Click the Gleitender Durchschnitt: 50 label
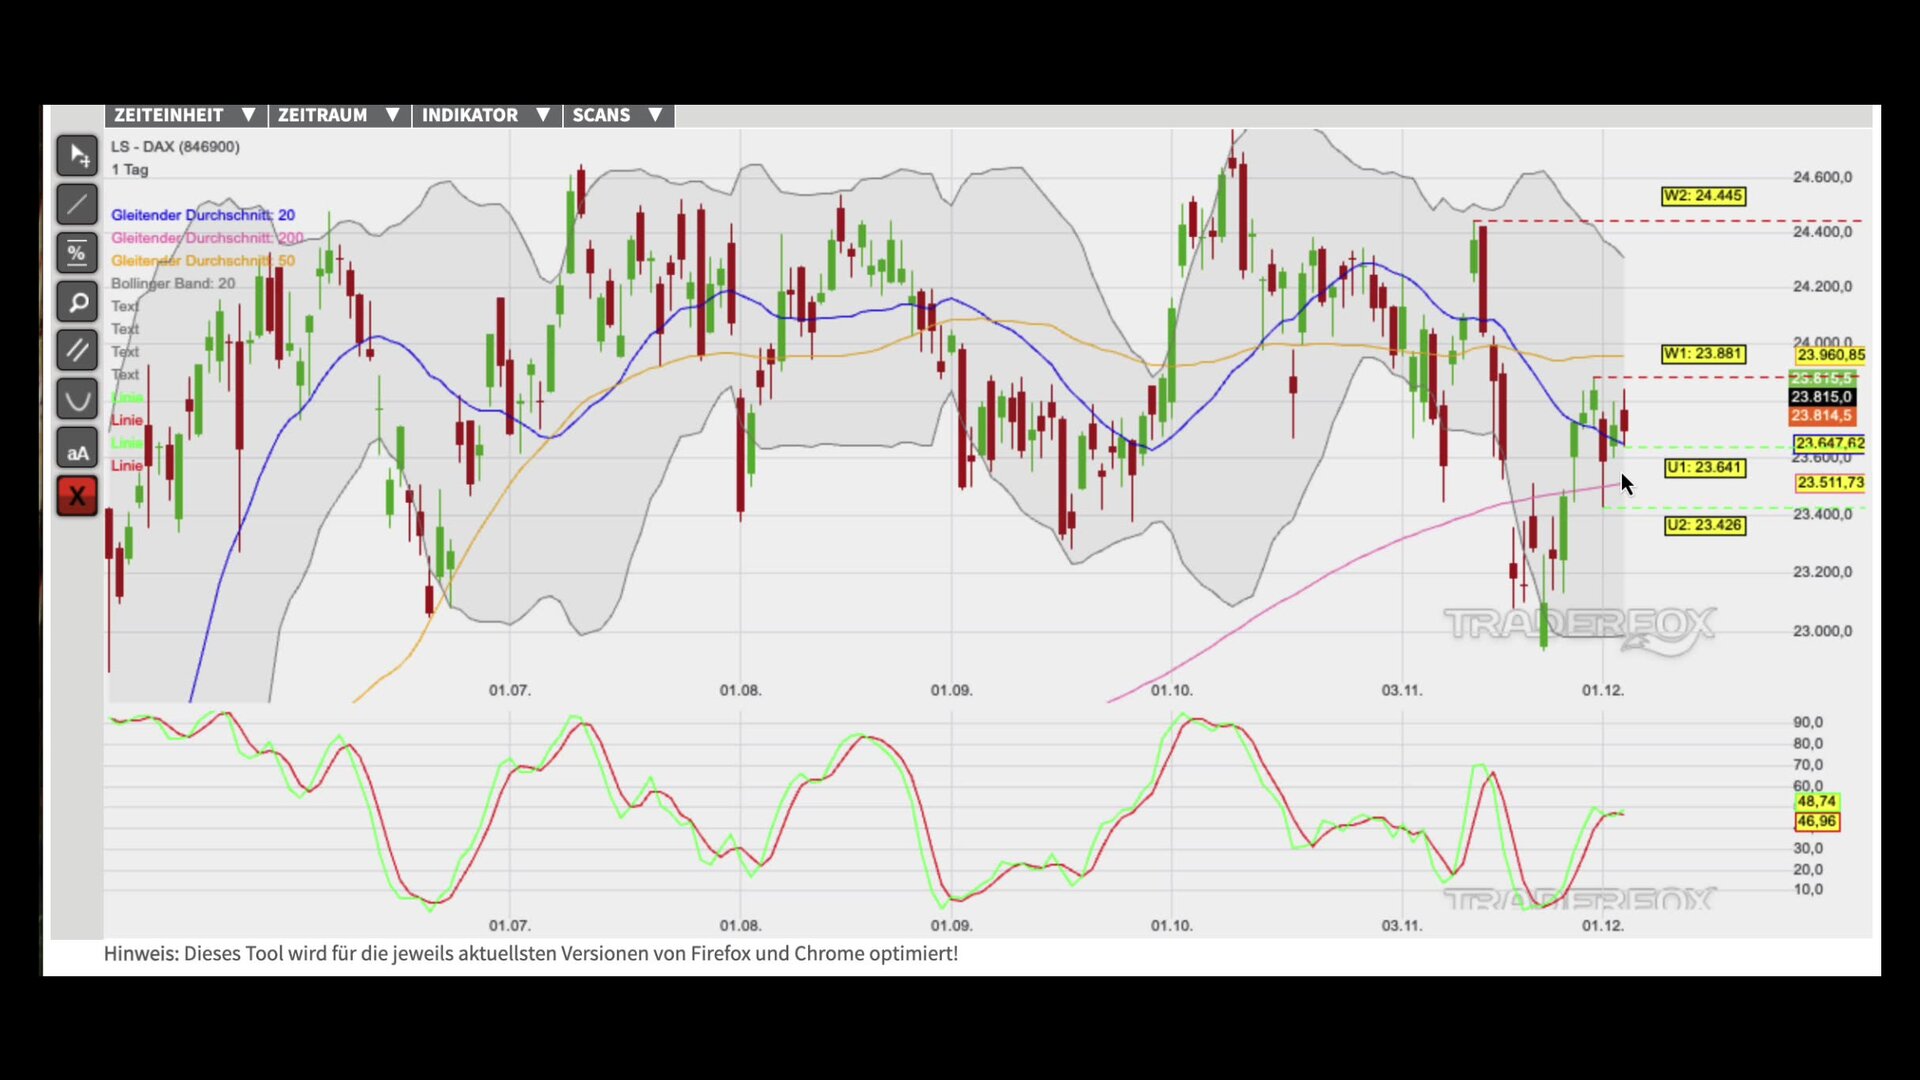The height and width of the screenshot is (1080, 1920). point(202,261)
